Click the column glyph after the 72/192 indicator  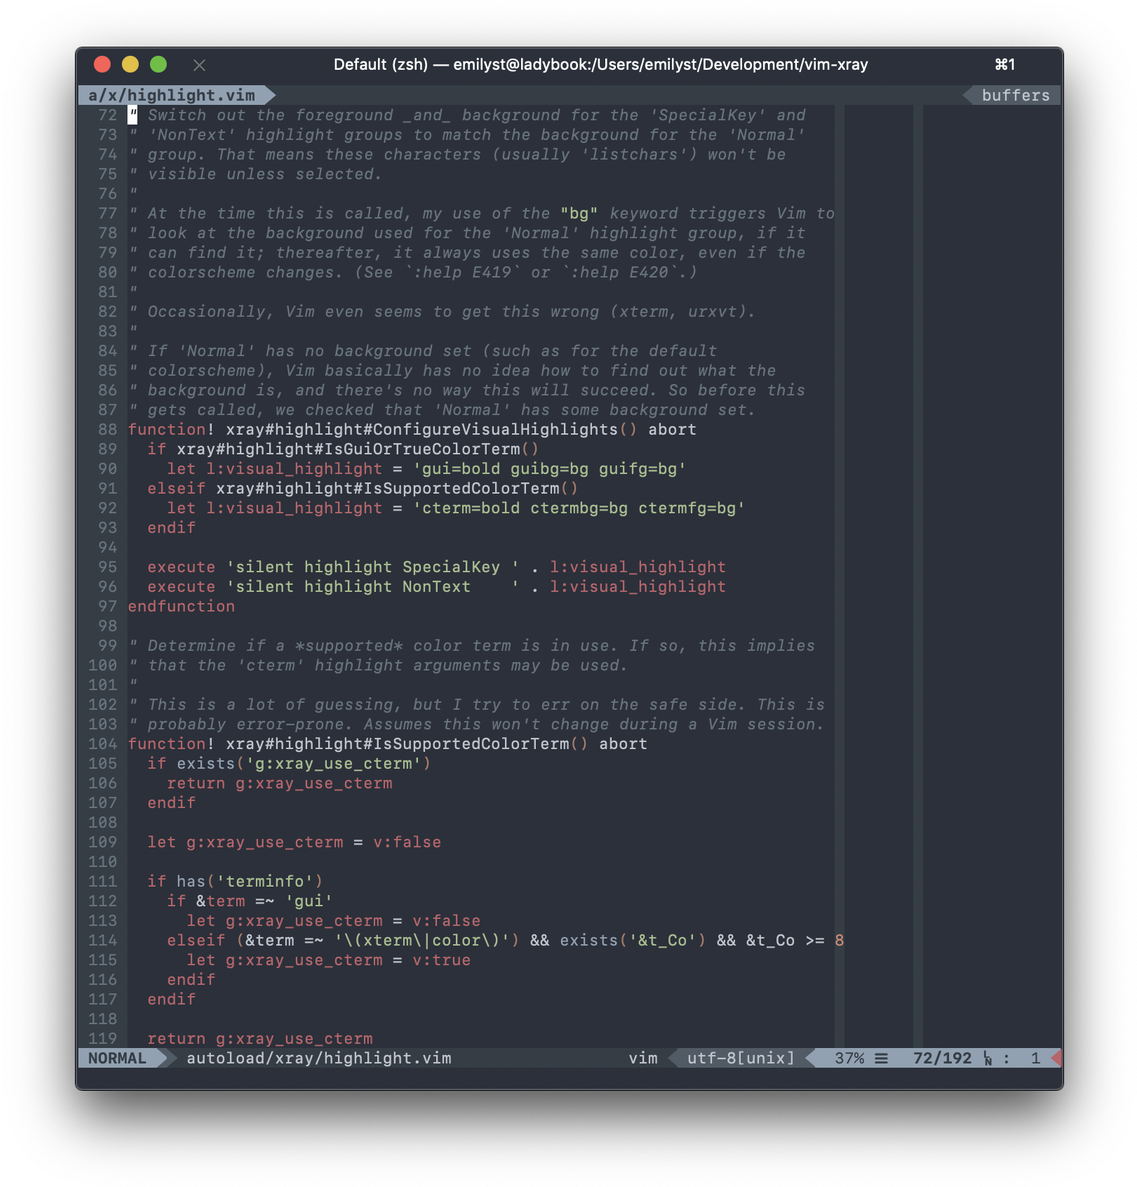tap(987, 1058)
